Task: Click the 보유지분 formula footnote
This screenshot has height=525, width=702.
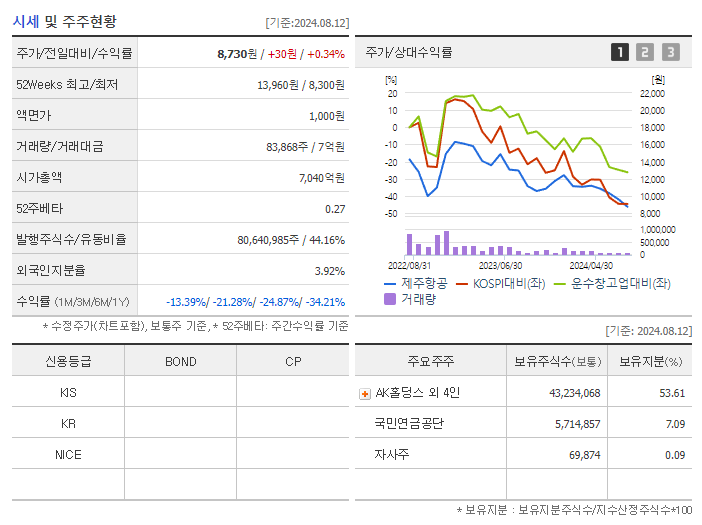Action: point(574,510)
